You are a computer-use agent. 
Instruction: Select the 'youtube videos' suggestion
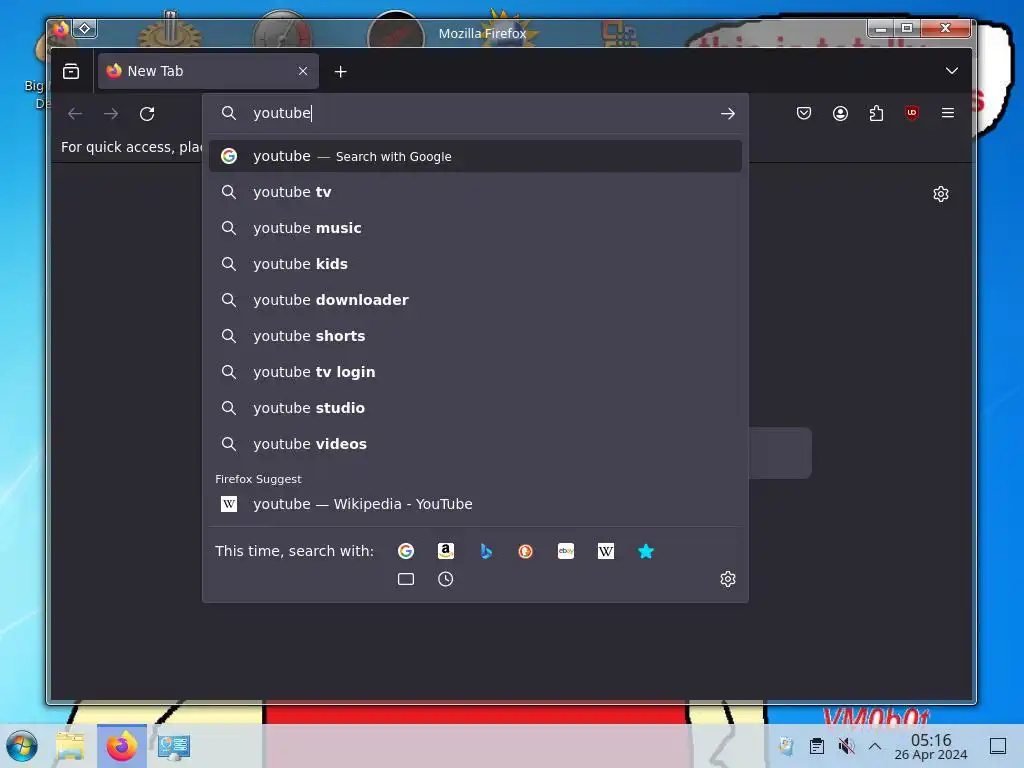(475, 443)
